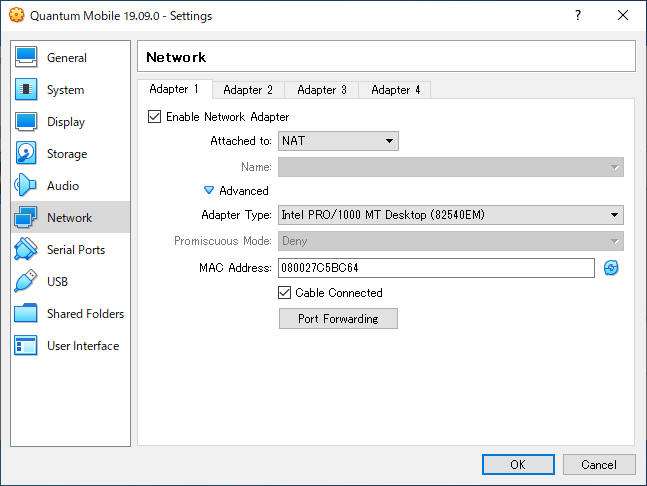Switch to the Adapter 4 tab
The height and width of the screenshot is (486, 647).
click(395, 90)
